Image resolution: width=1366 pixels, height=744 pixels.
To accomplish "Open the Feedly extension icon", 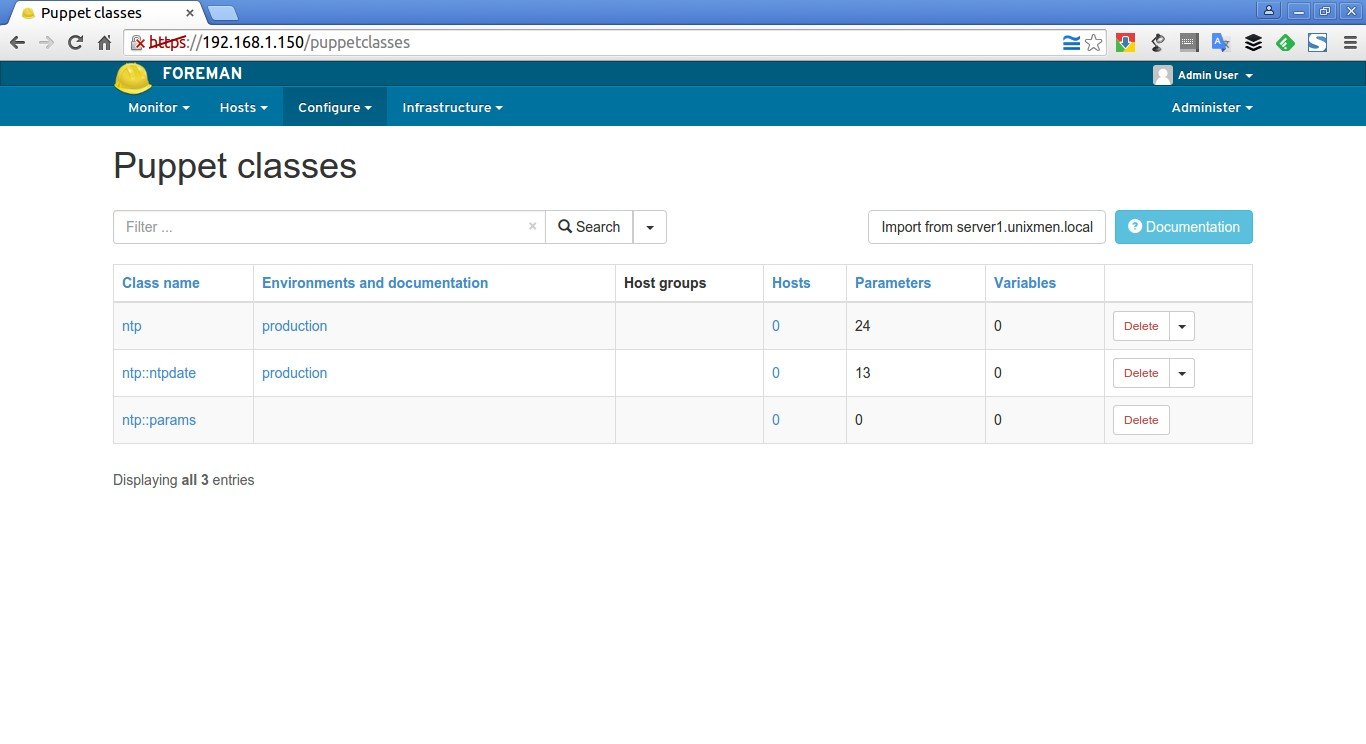I will [x=1285, y=43].
